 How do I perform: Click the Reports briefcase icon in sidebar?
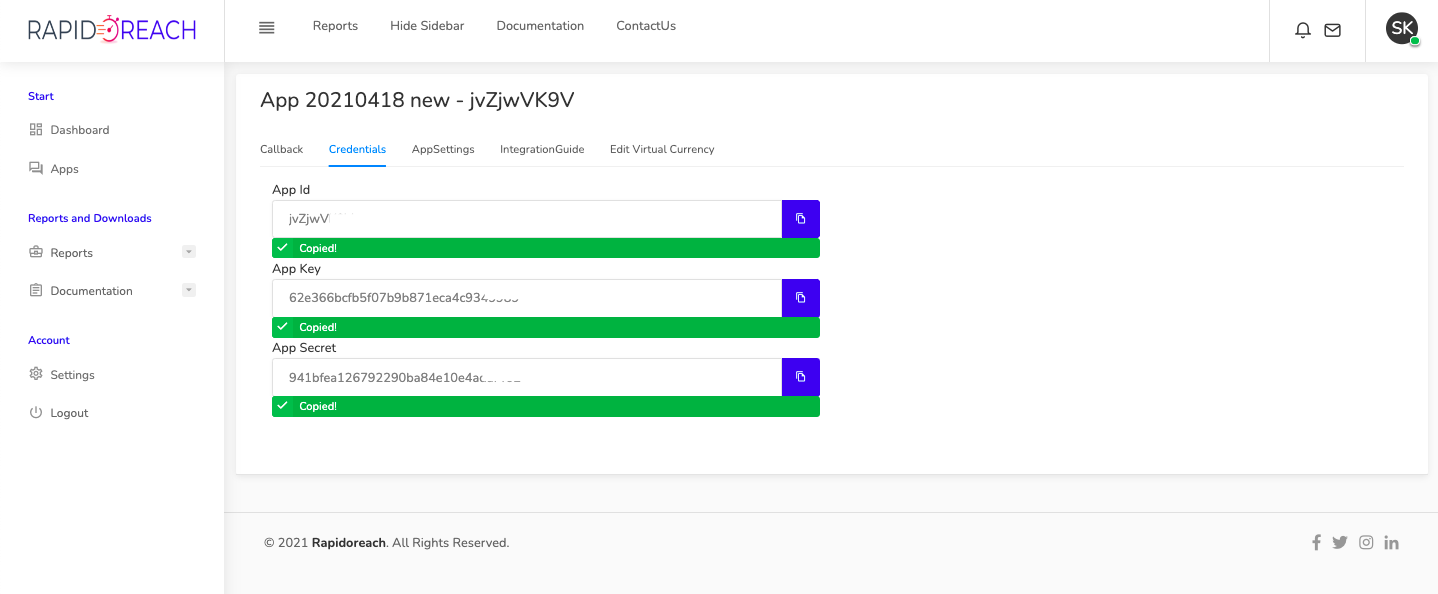coord(36,252)
